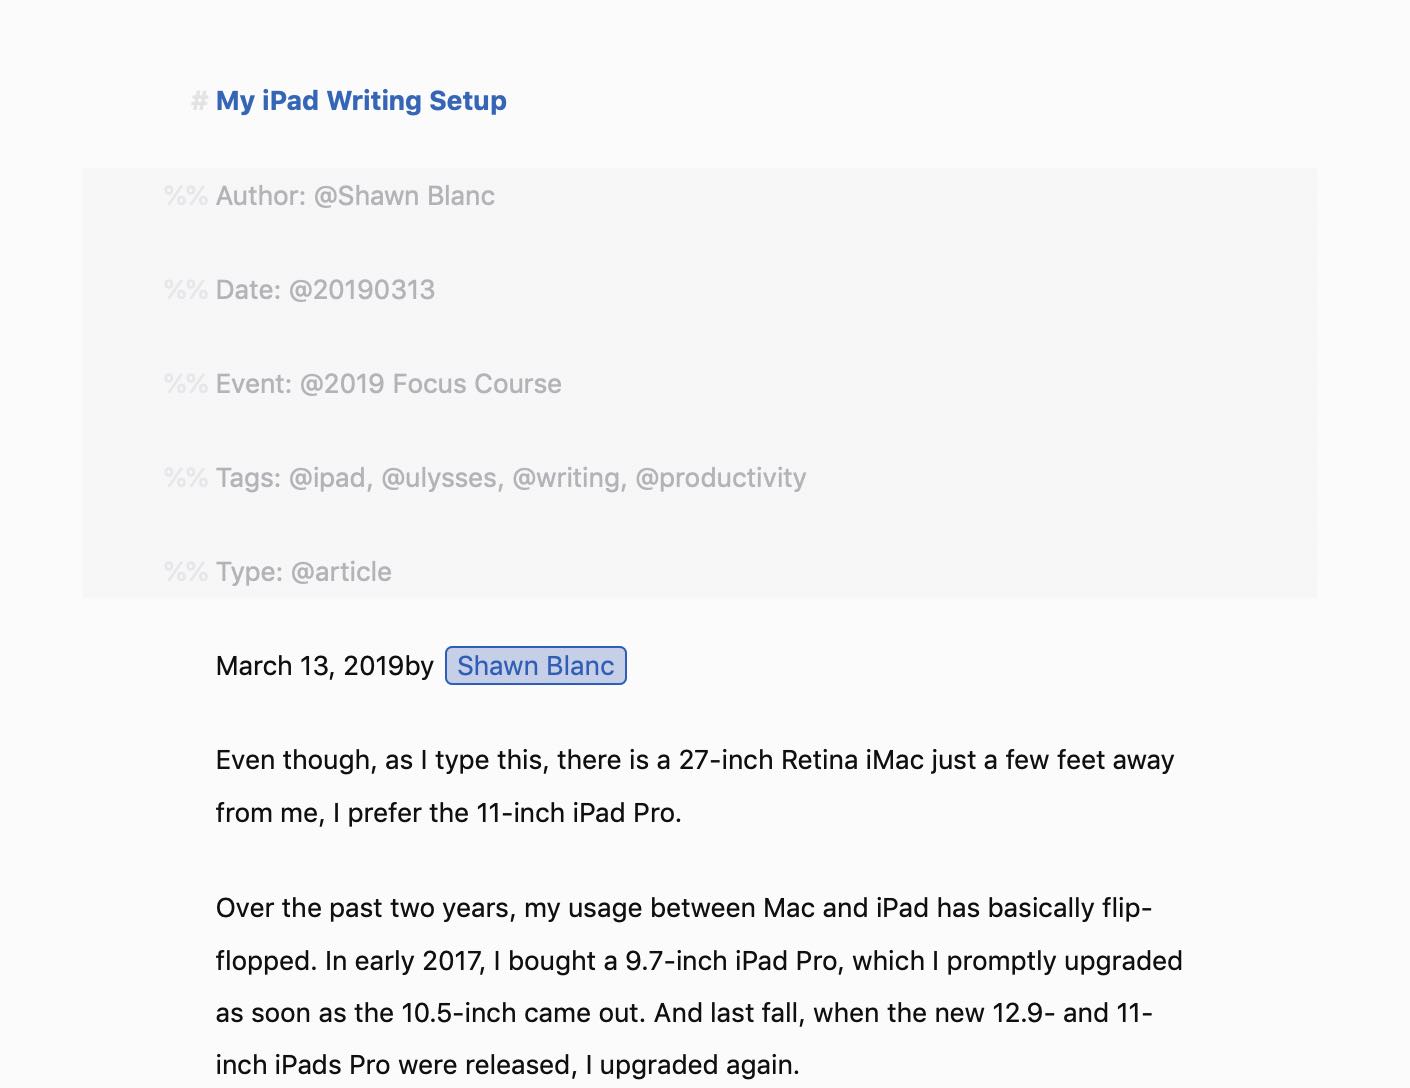
Task: Click the %% marker before Tags
Action: tap(186, 478)
